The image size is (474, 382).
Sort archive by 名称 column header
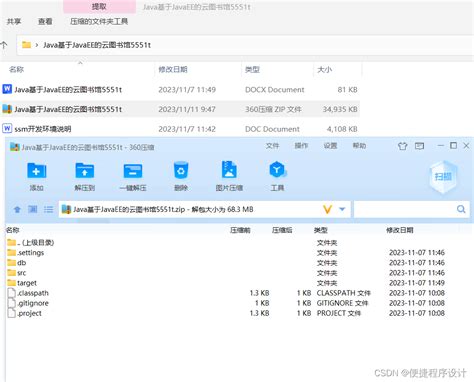pos(13,230)
